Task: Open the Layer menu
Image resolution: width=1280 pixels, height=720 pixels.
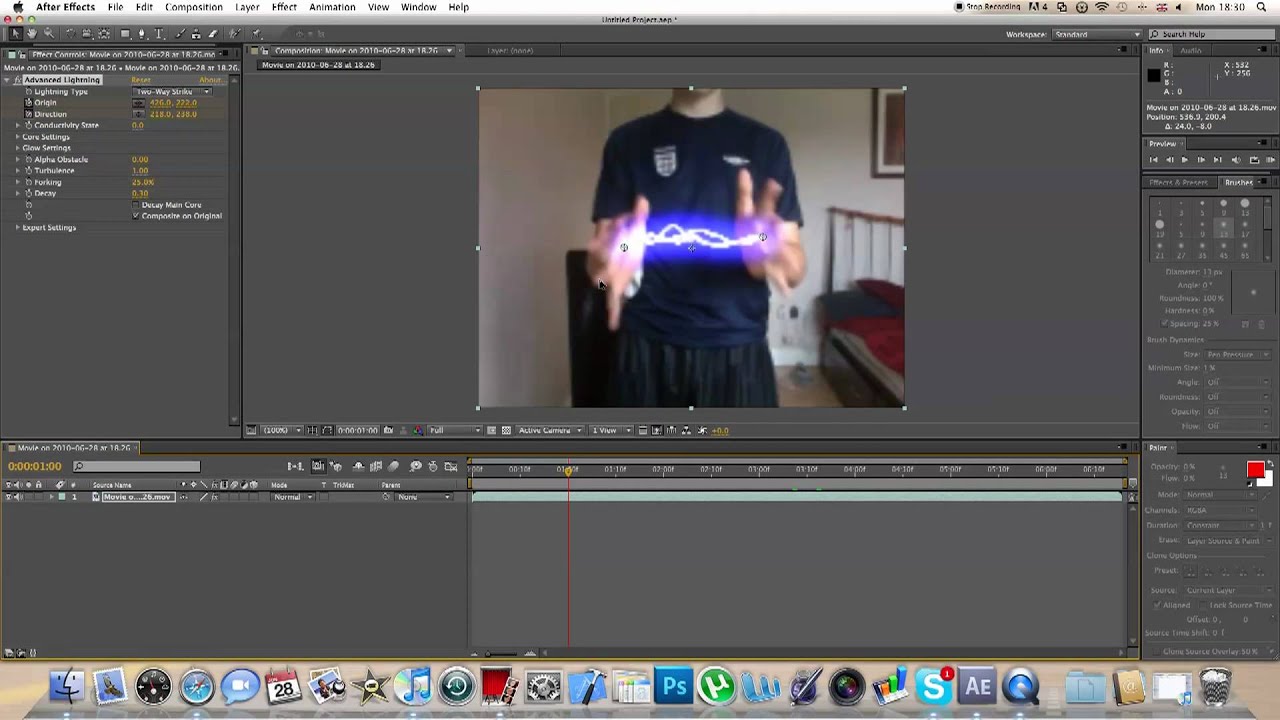Action: click(x=247, y=7)
